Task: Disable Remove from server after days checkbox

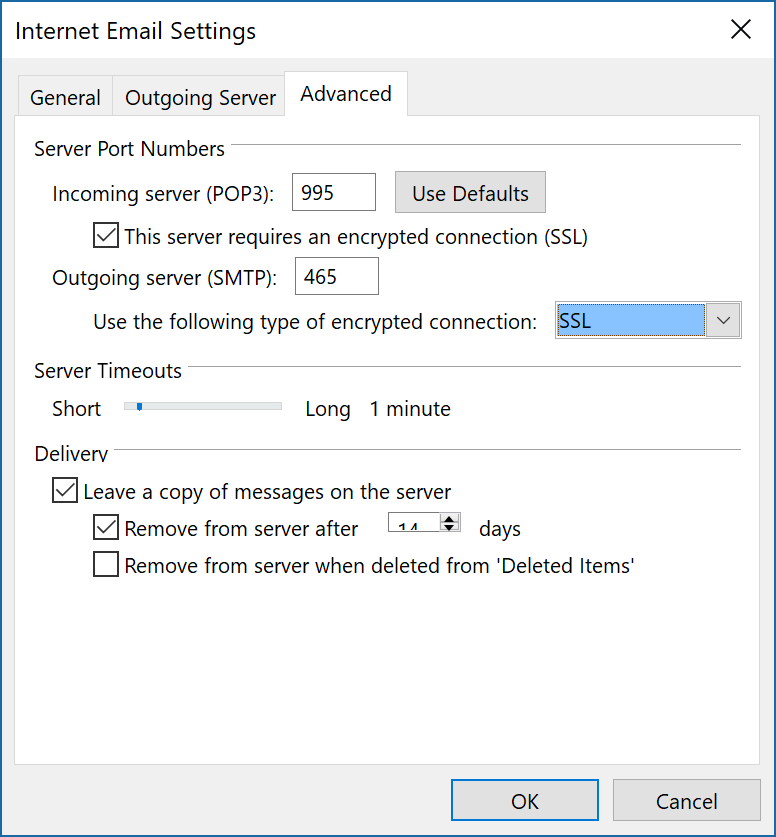Action: point(105,528)
